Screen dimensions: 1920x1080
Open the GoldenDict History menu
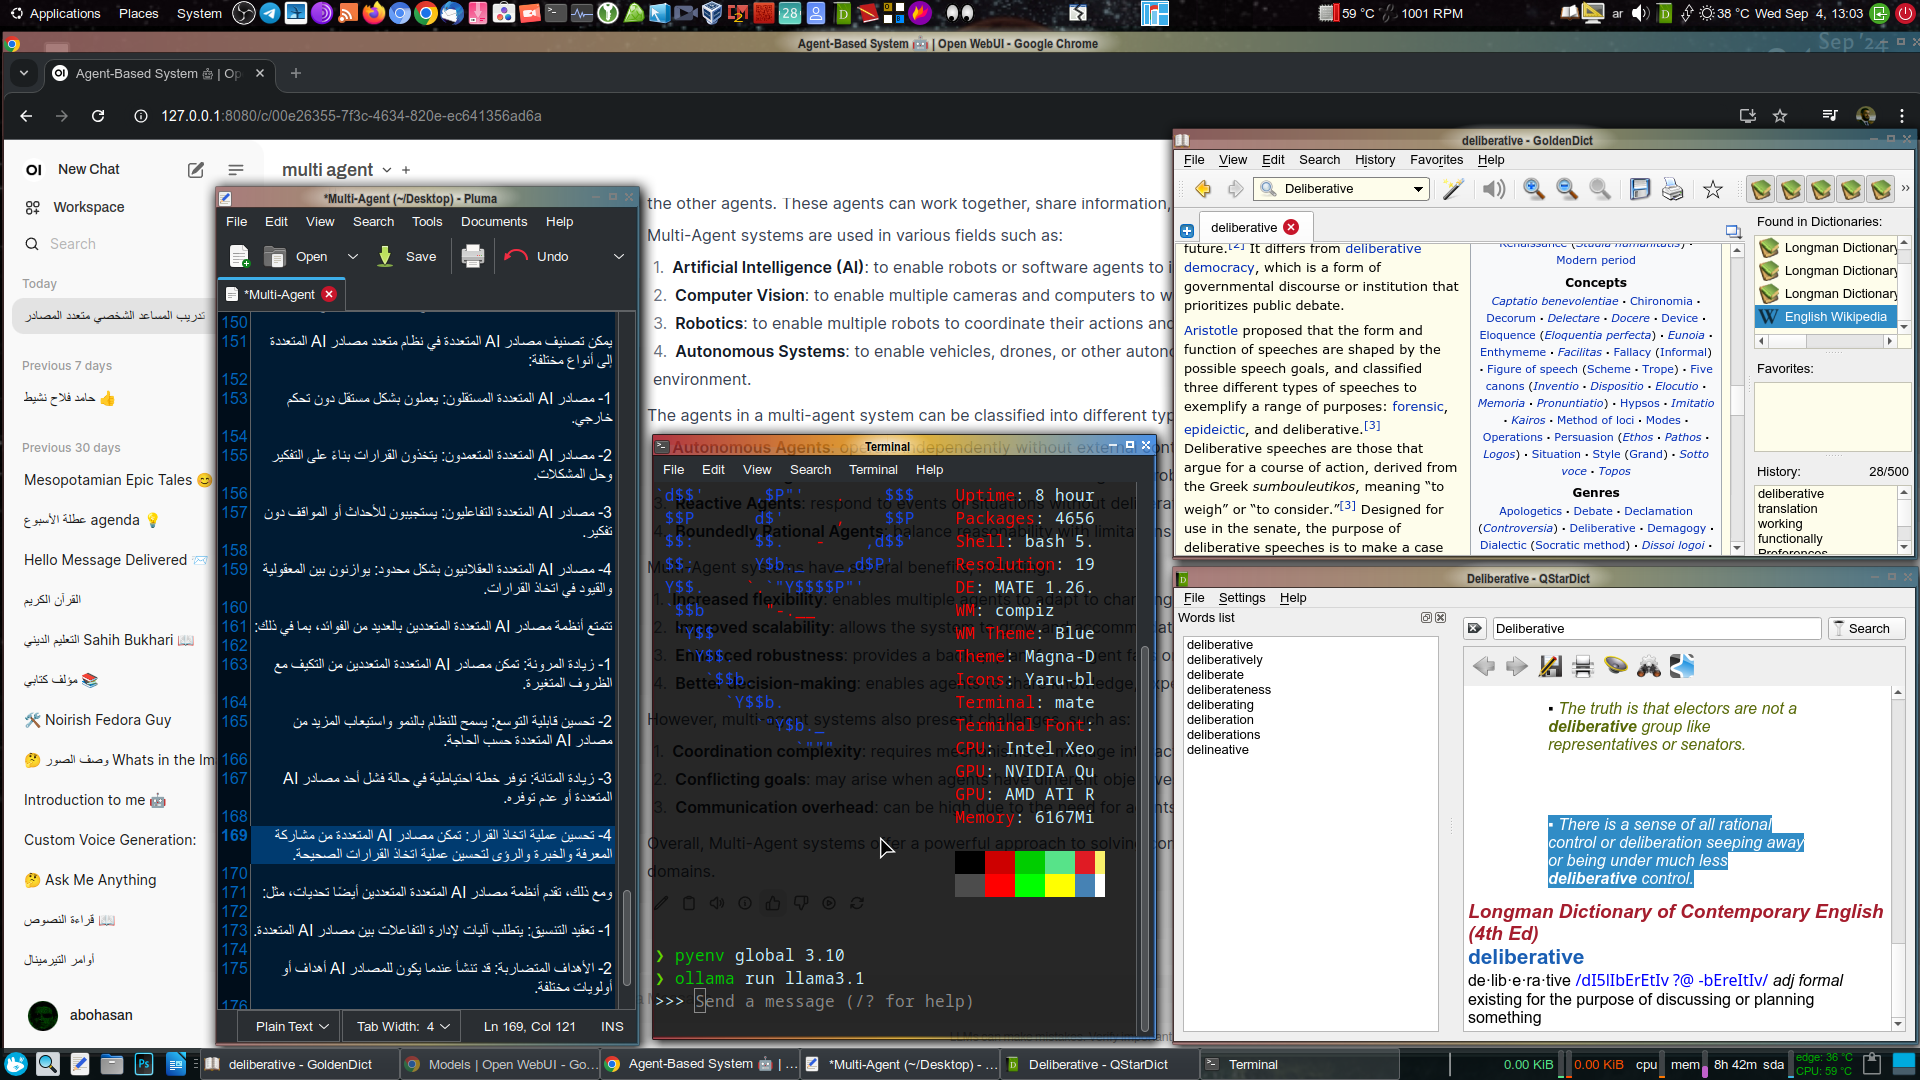click(1374, 160)
